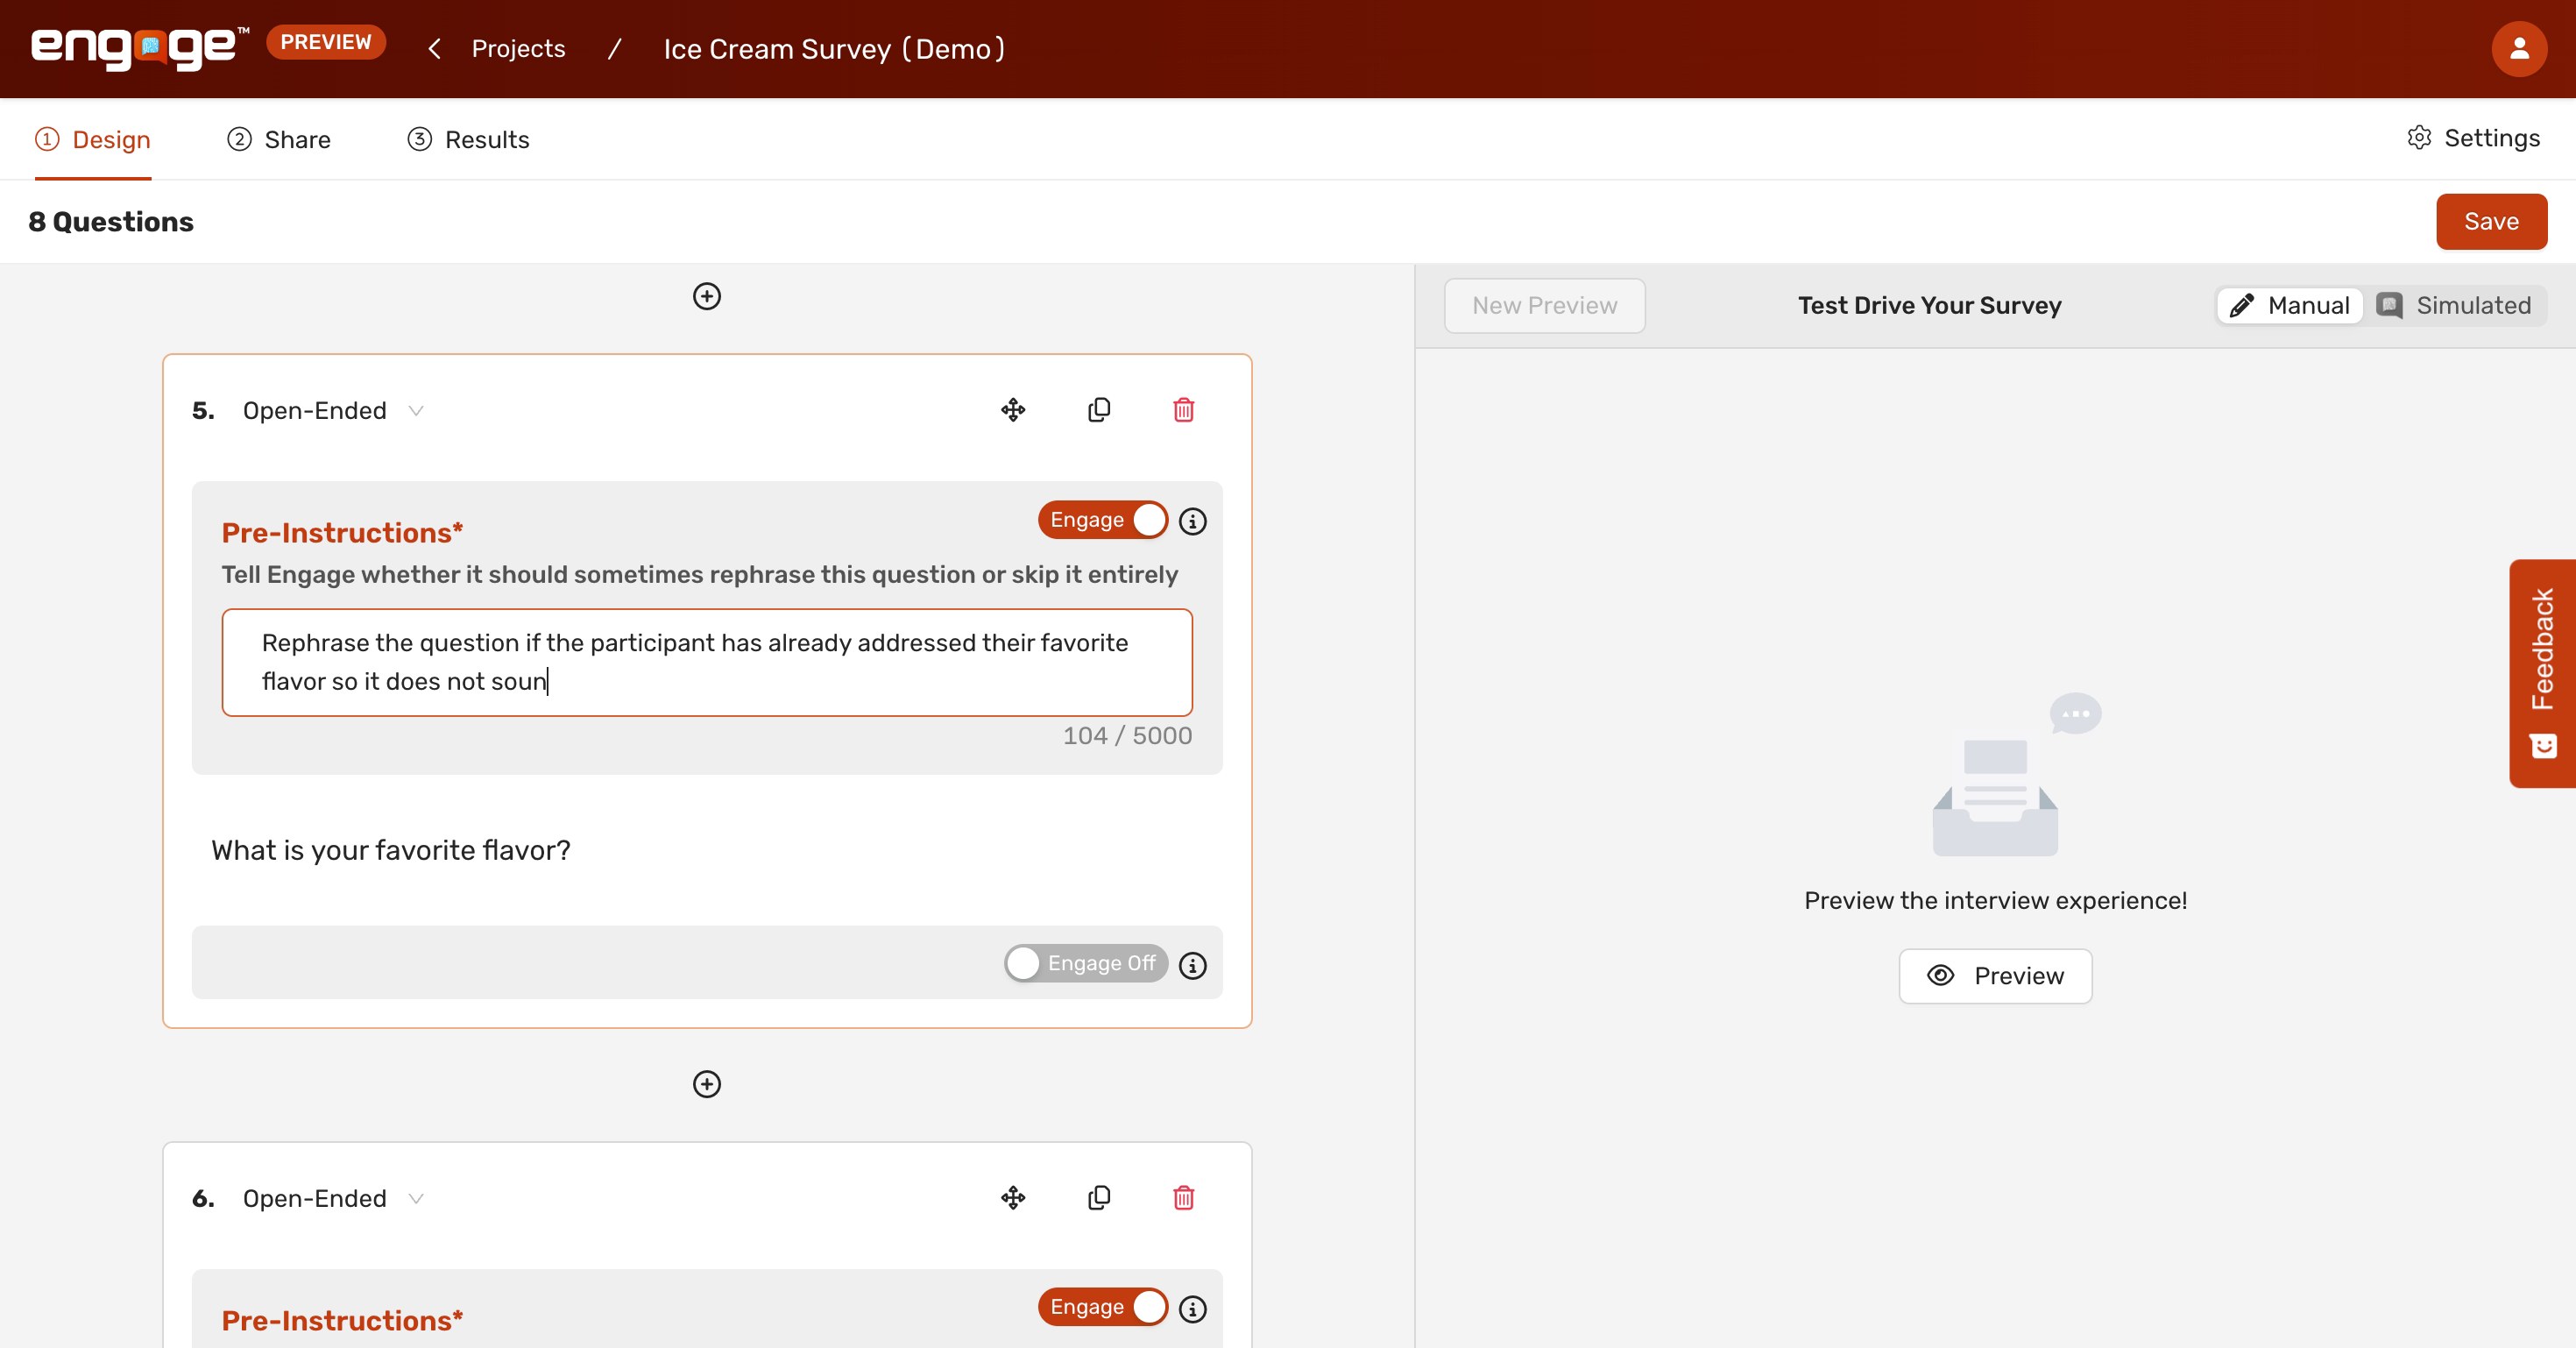
Task: Move question 5 with the drag handle icon
Action: [1013, 410]
